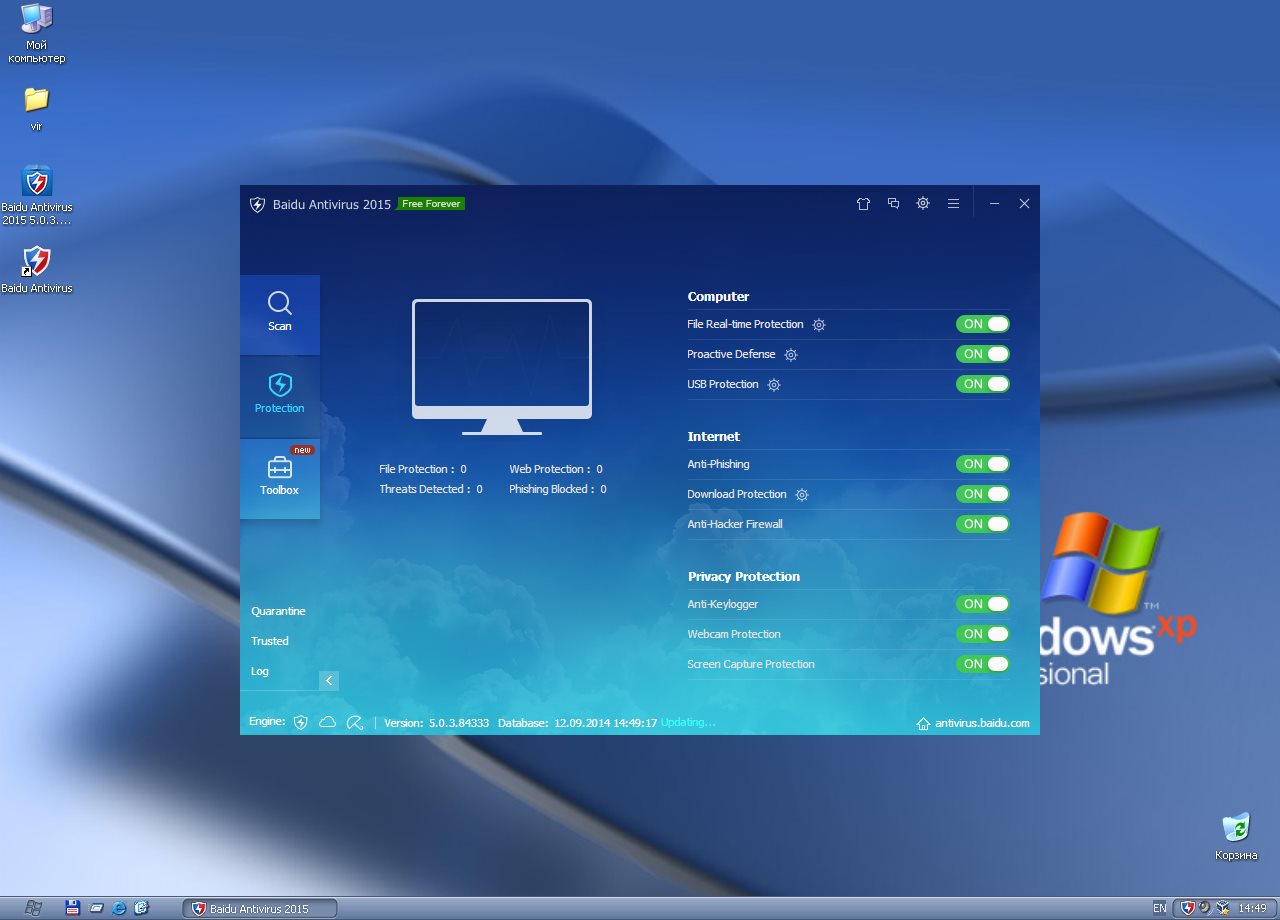The image size is (1280, 920).
Task: Click Baidu Antivirus 2015 taskbar button
Action: (260, 908)
